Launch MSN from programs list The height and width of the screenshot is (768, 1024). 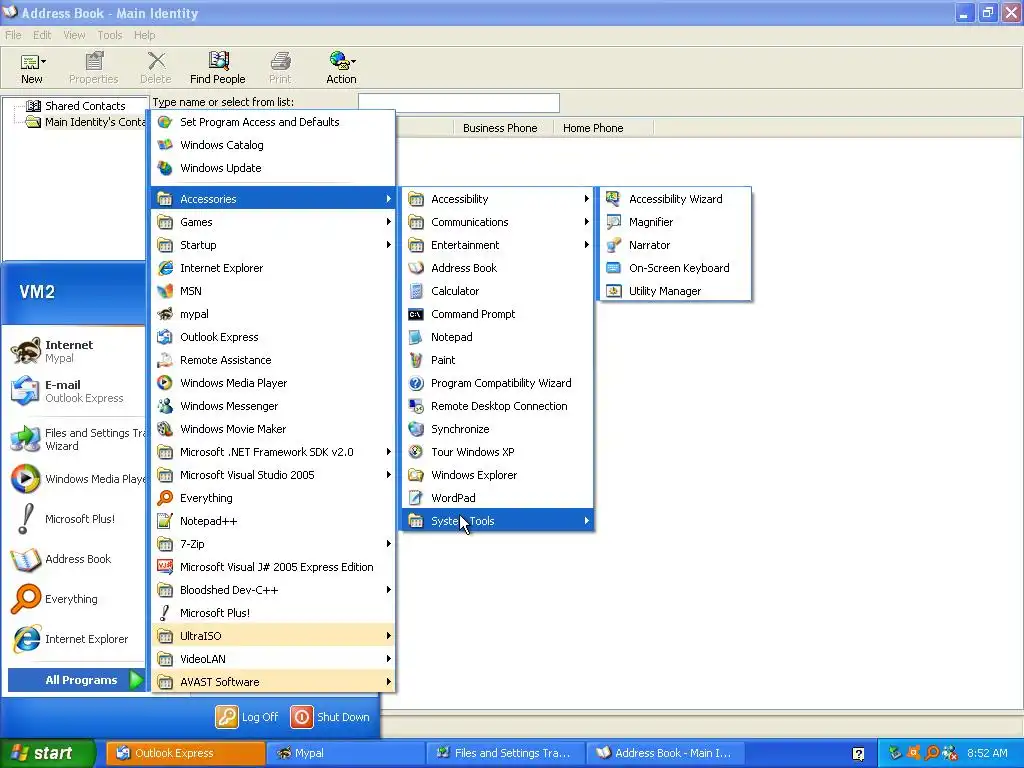[274, 291]
